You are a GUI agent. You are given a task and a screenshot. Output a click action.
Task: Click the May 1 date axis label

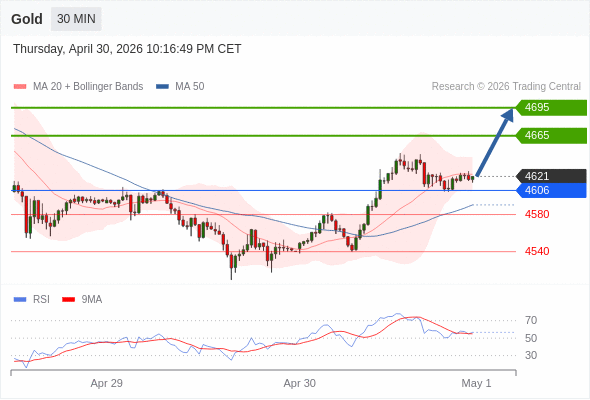tap(476, 383)
